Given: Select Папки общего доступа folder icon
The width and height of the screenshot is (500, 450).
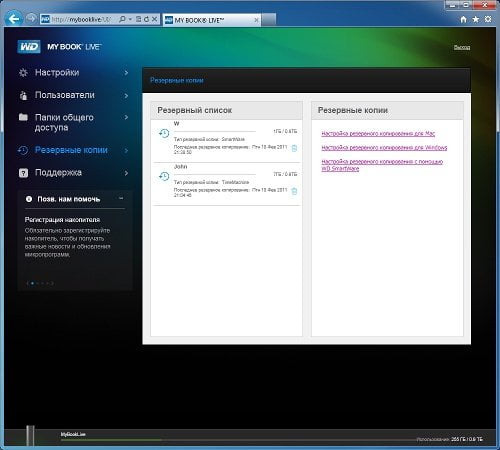Looking at the screenshot, I should point(23,117).
